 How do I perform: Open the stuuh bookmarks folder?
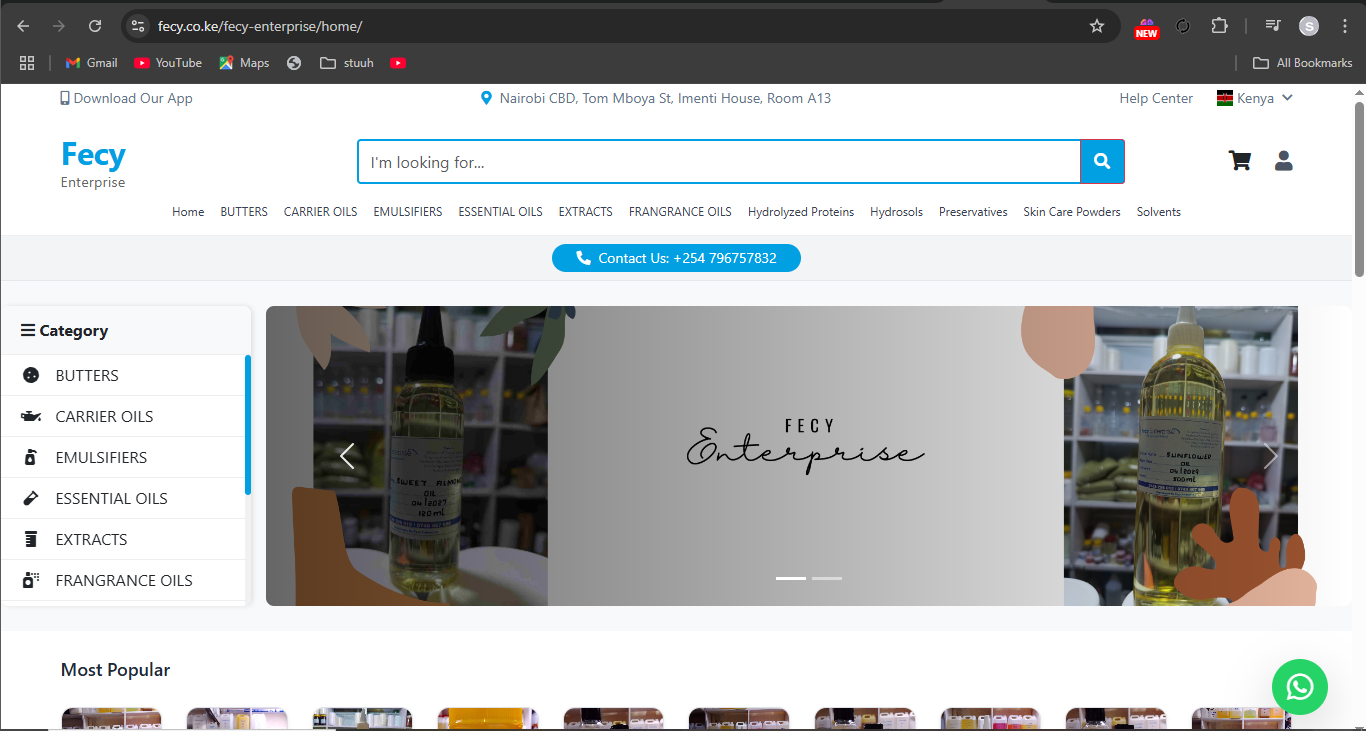347,63
